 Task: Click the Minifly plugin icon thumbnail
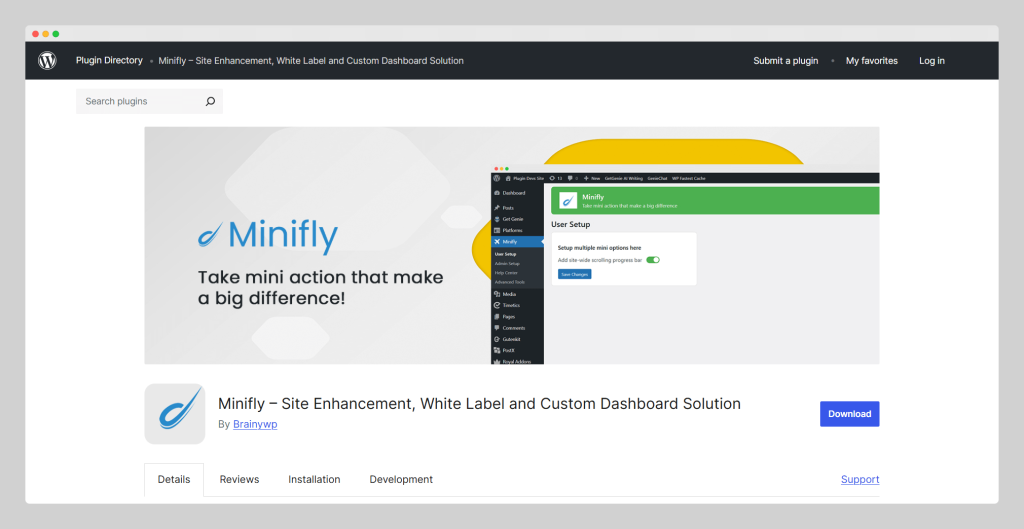pos(175,414)
